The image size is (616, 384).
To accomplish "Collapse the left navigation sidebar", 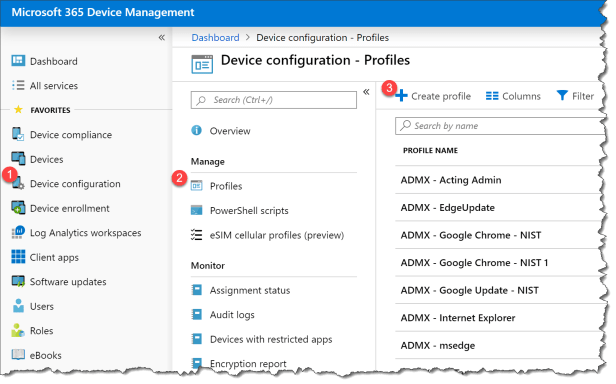I will (161, 38).
